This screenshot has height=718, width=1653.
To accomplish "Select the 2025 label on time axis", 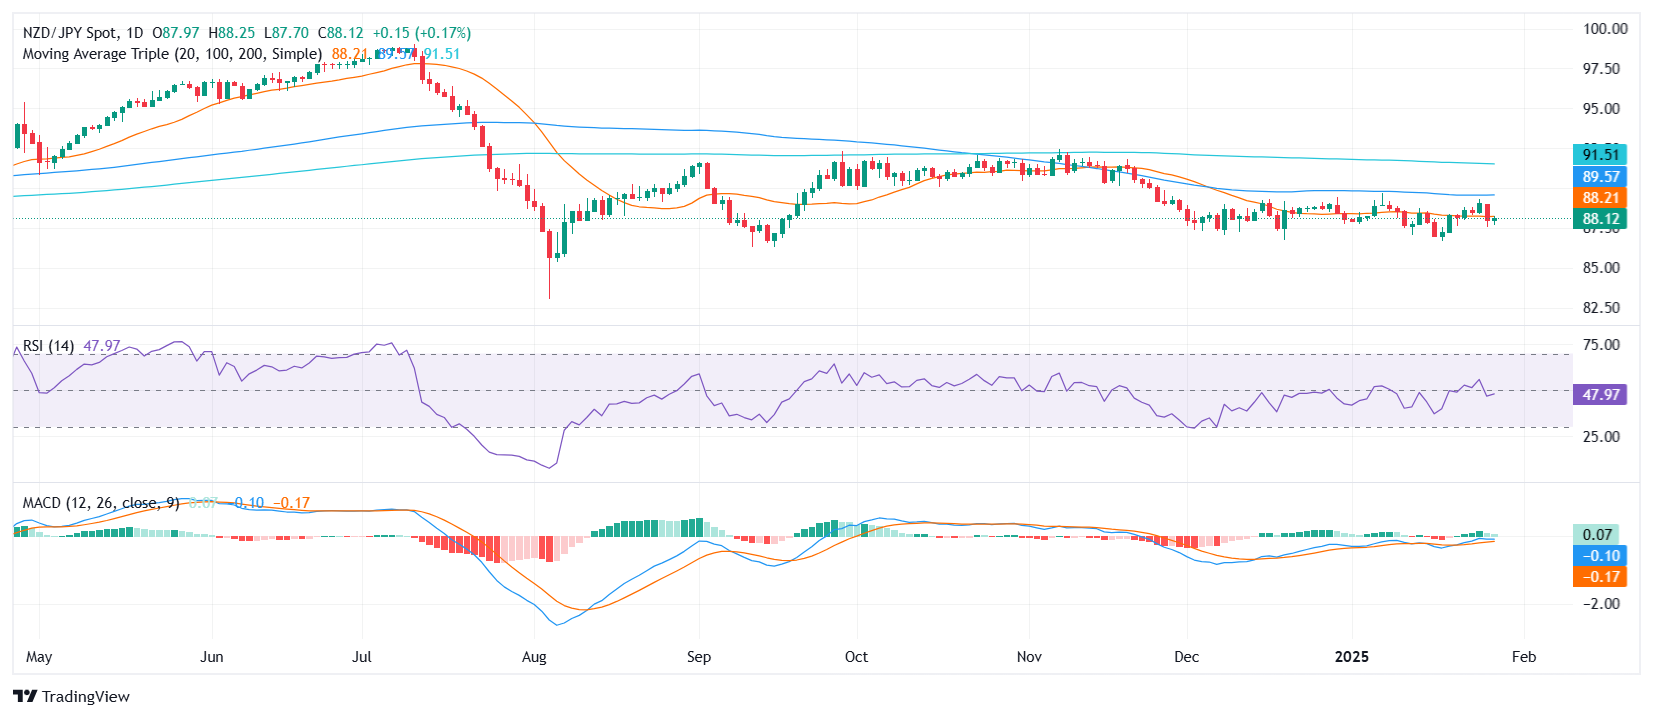I will click(1353, 657).
